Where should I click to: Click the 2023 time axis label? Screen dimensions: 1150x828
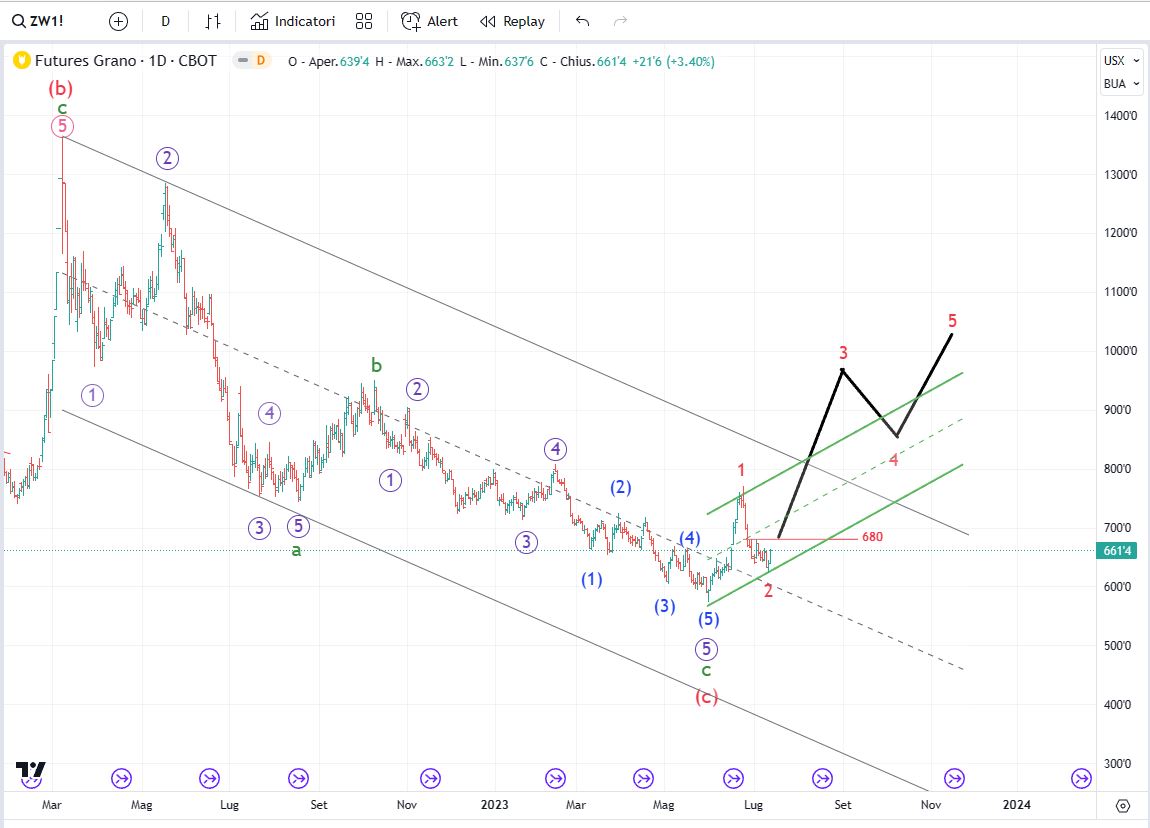pyautogui.click(x=494, y=805)
